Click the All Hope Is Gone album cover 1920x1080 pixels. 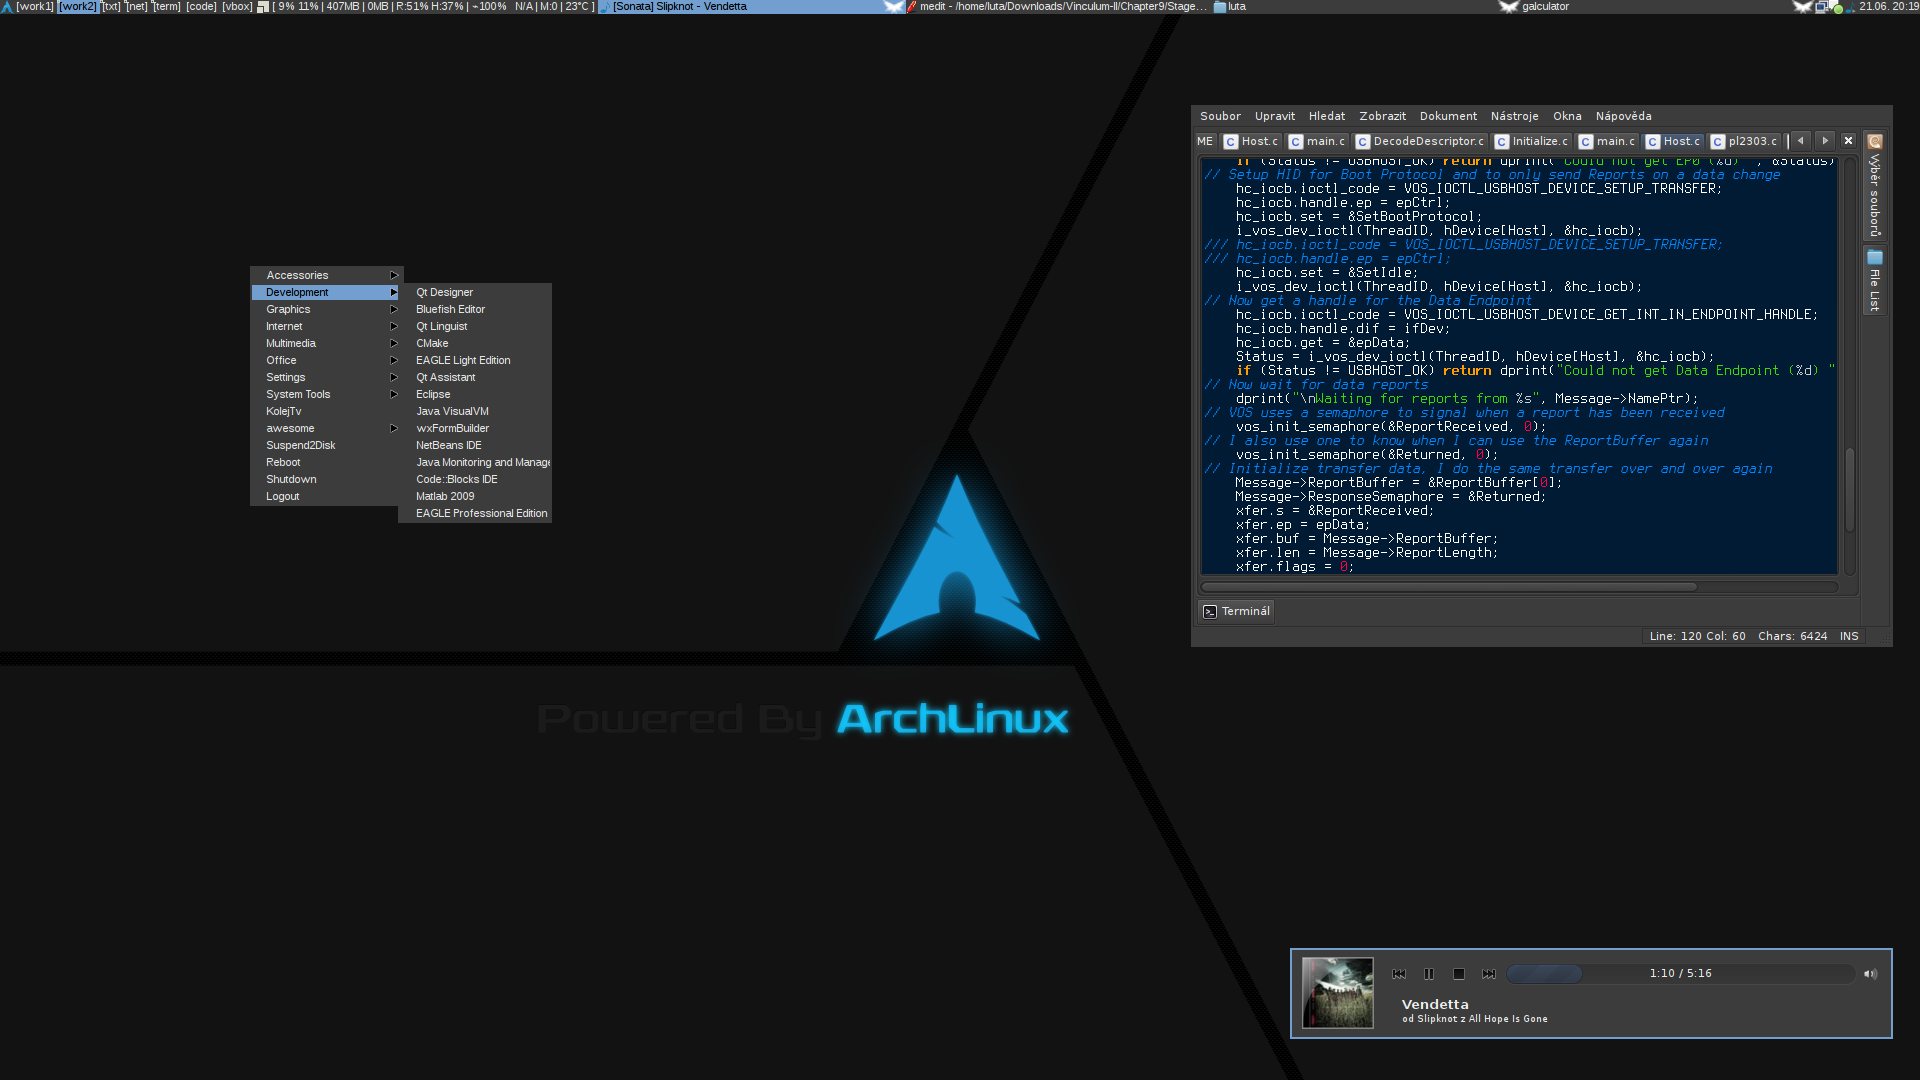(1338, 992)
